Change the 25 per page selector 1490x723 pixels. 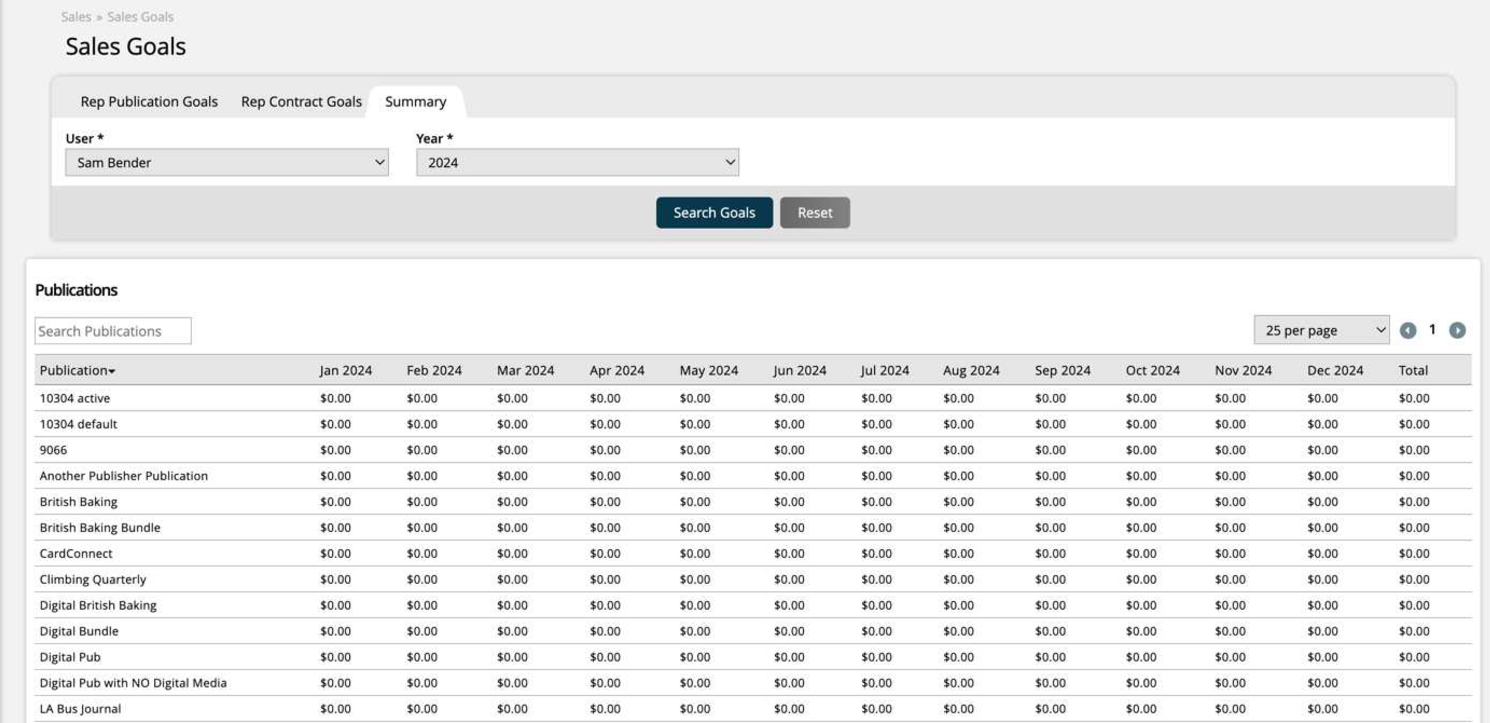pyautogui.click(x=1321, y=330)
